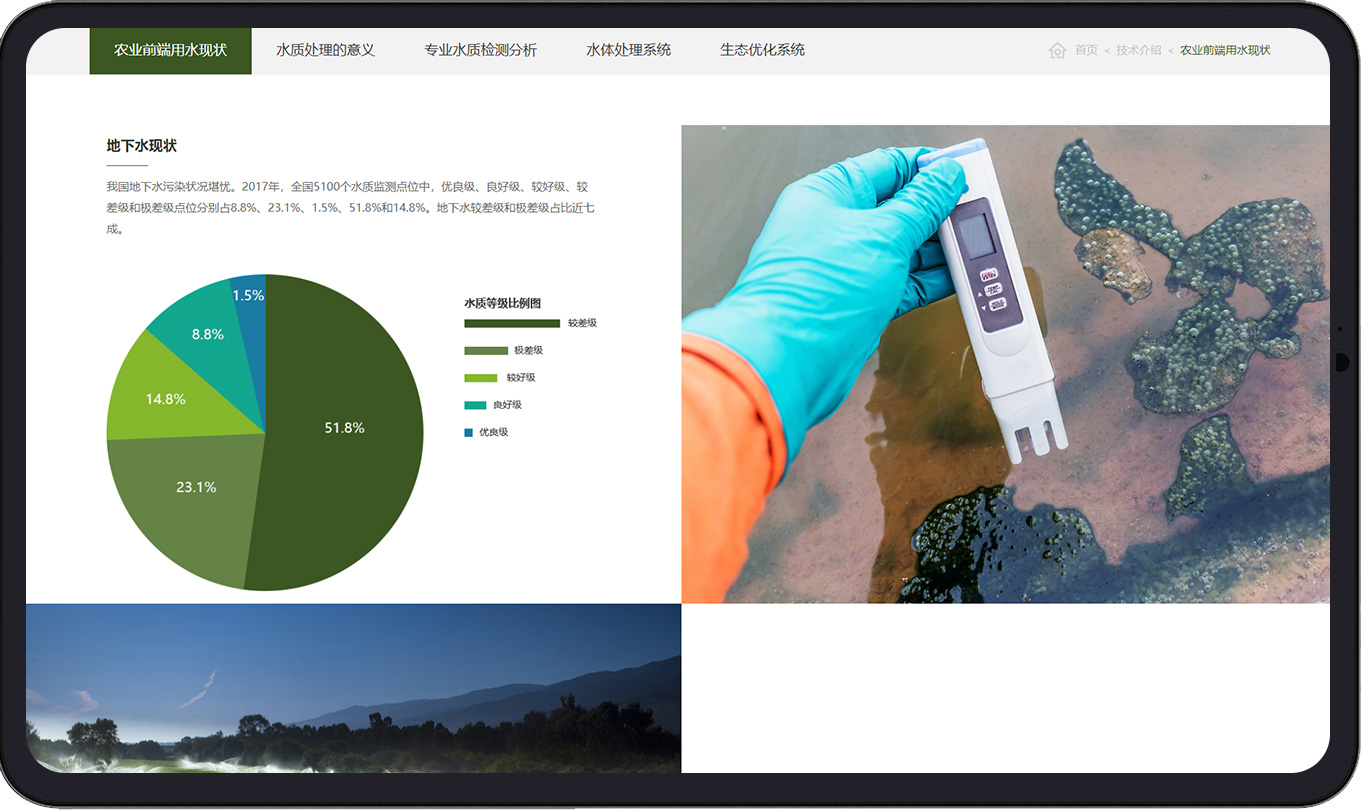Go to 生态优化系统 tab

tap(762, 50)
